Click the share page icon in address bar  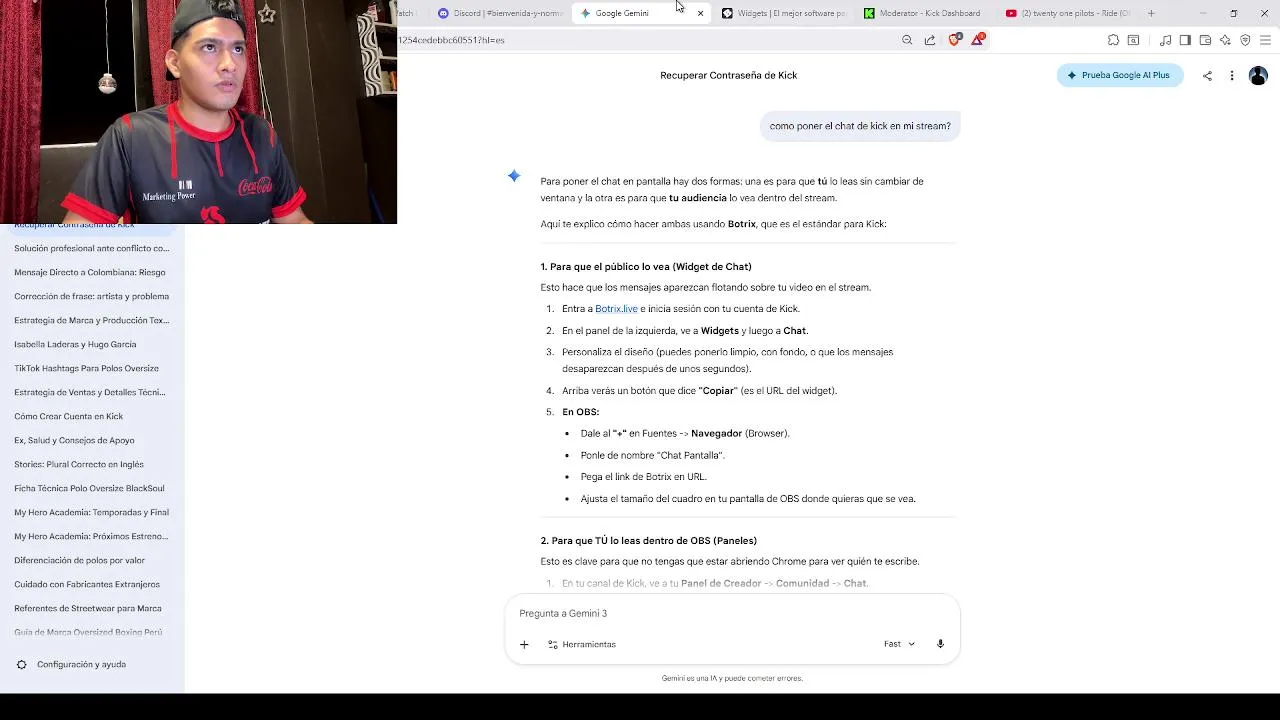click(x=930, y=40)
